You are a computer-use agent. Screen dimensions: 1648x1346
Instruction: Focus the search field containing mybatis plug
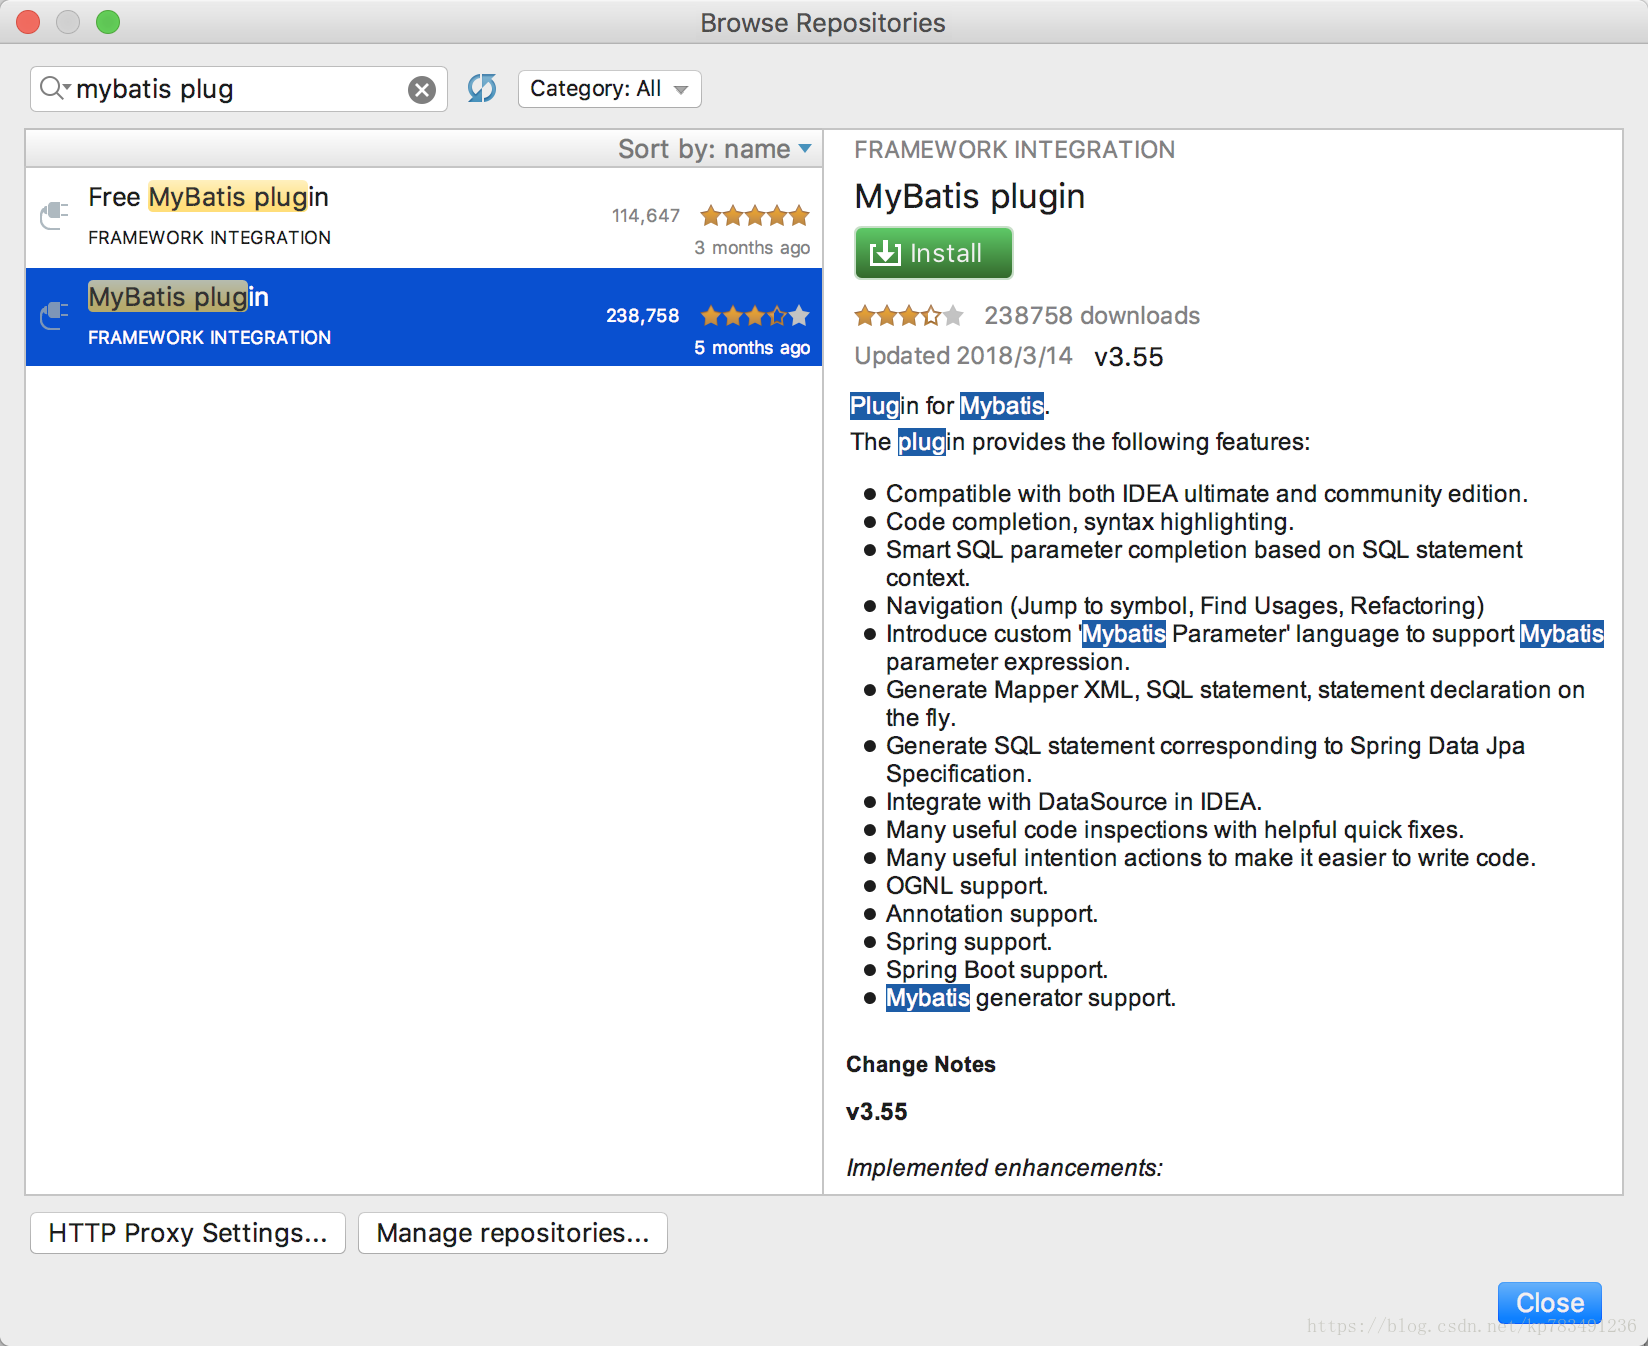pyautogui.click(x=238, y=89)
